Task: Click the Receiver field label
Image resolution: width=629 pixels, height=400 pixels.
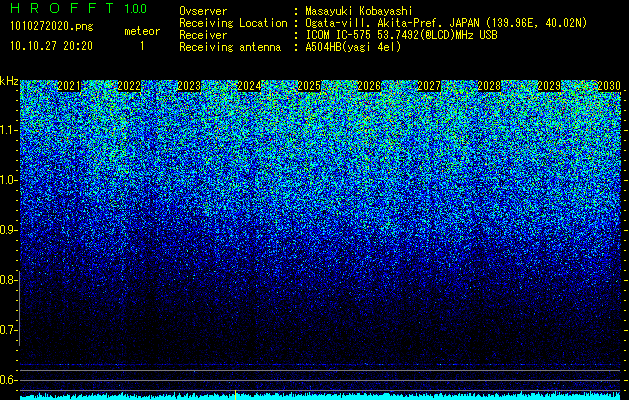Action: [x=203, y=35]
